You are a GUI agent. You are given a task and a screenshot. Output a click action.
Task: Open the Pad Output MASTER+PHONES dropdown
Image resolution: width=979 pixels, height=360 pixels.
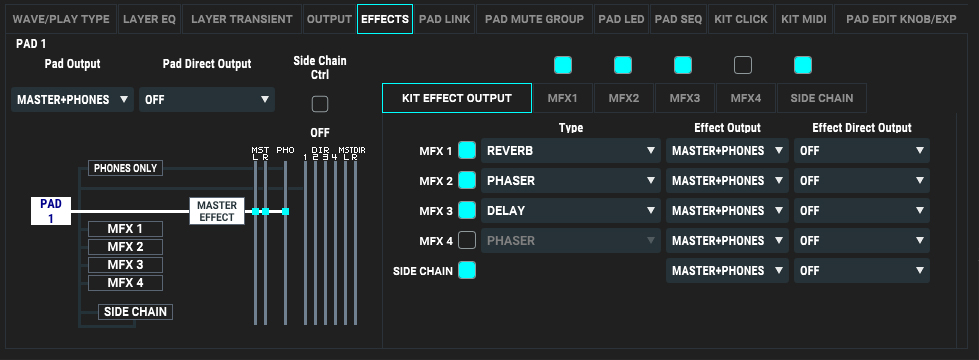click(72, 100)
